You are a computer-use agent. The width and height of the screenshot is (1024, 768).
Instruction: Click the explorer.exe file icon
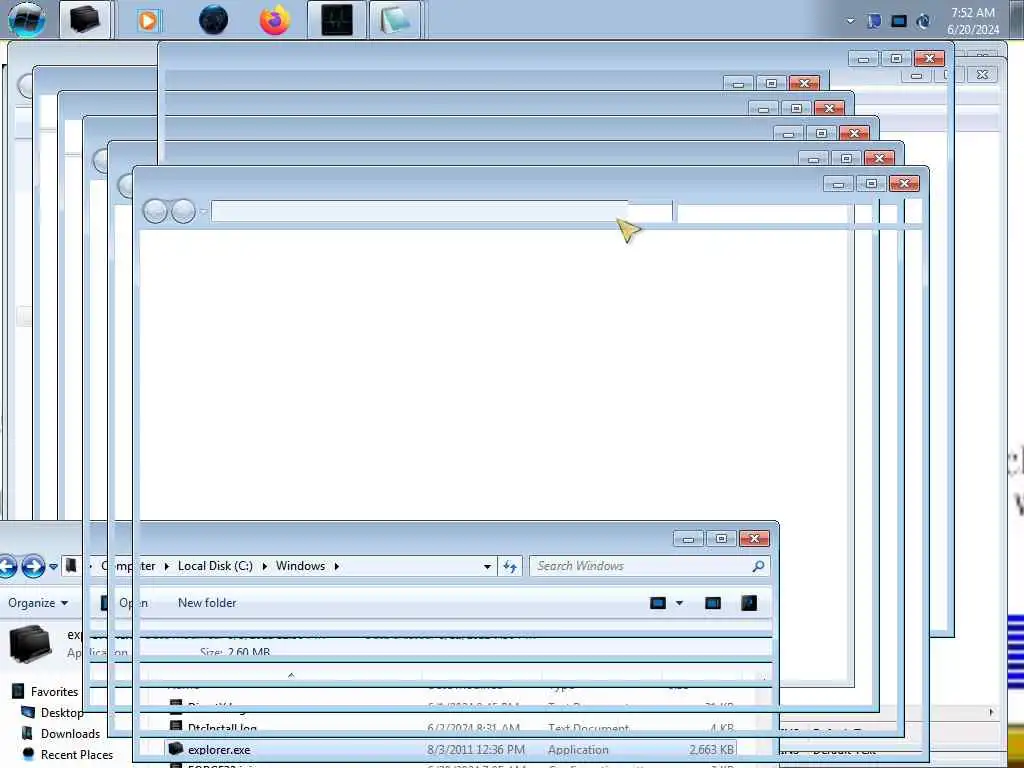[x=176, y=749]
